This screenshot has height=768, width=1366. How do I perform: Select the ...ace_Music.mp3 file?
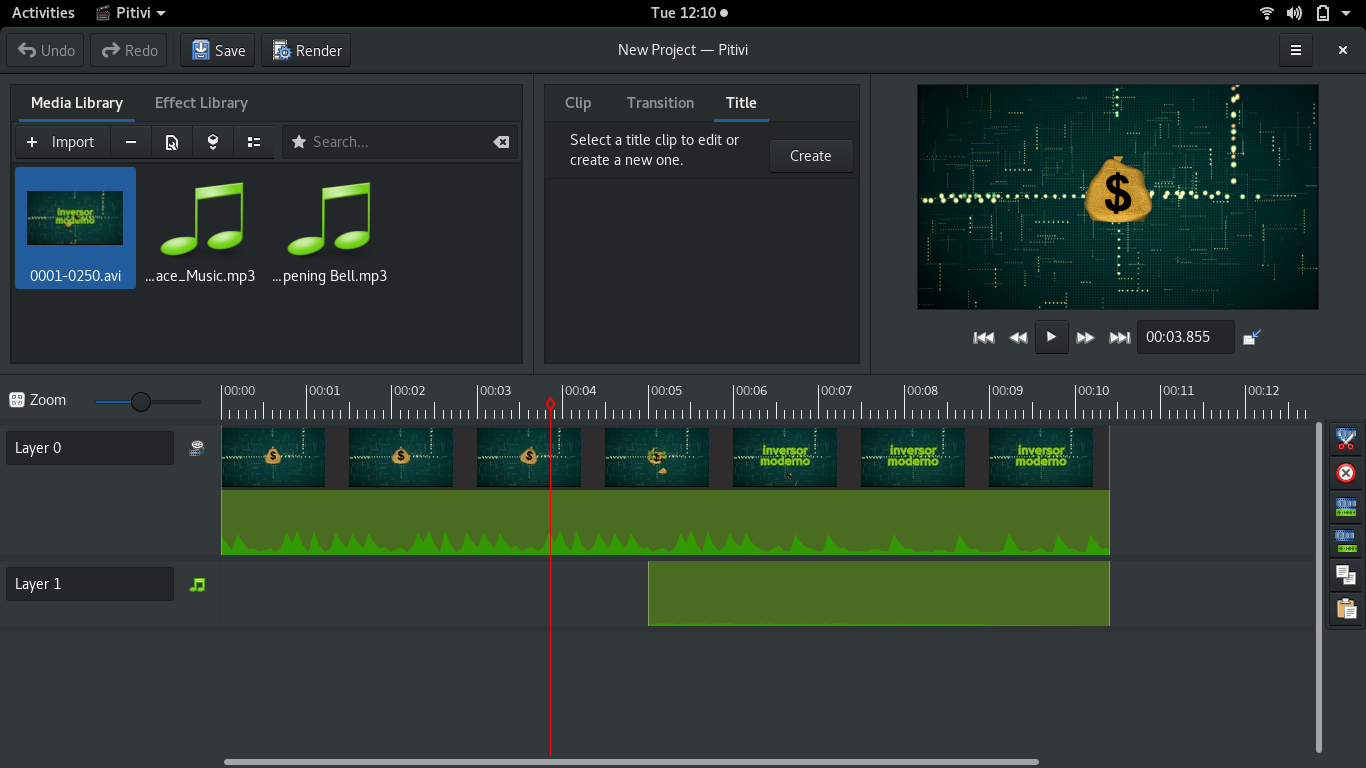tap(201, 230)
